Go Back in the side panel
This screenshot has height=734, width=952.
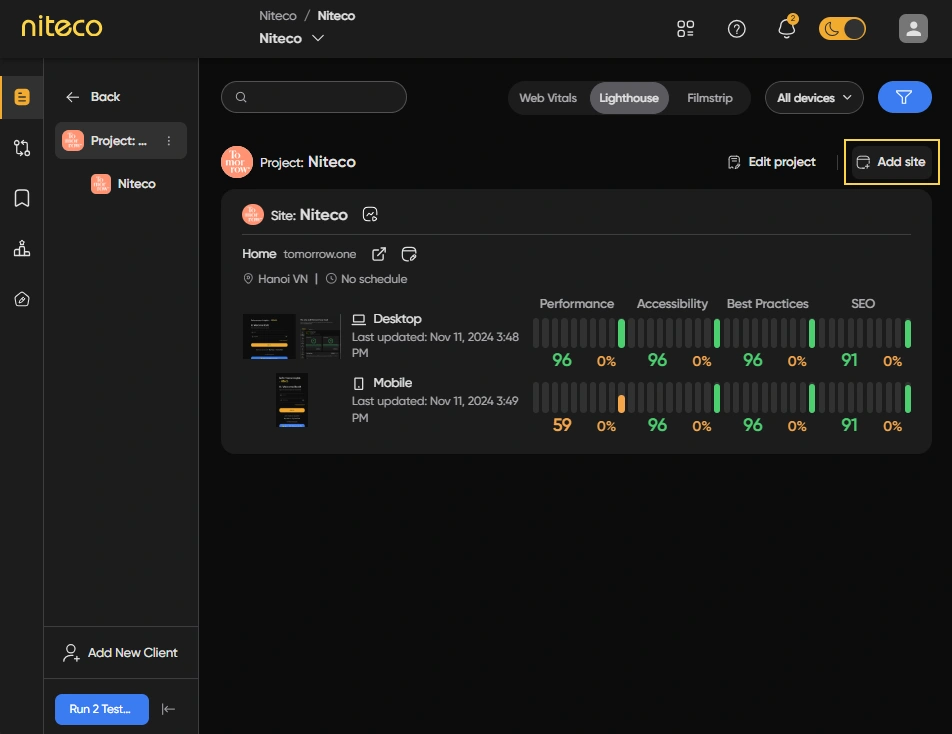point(93,97)
